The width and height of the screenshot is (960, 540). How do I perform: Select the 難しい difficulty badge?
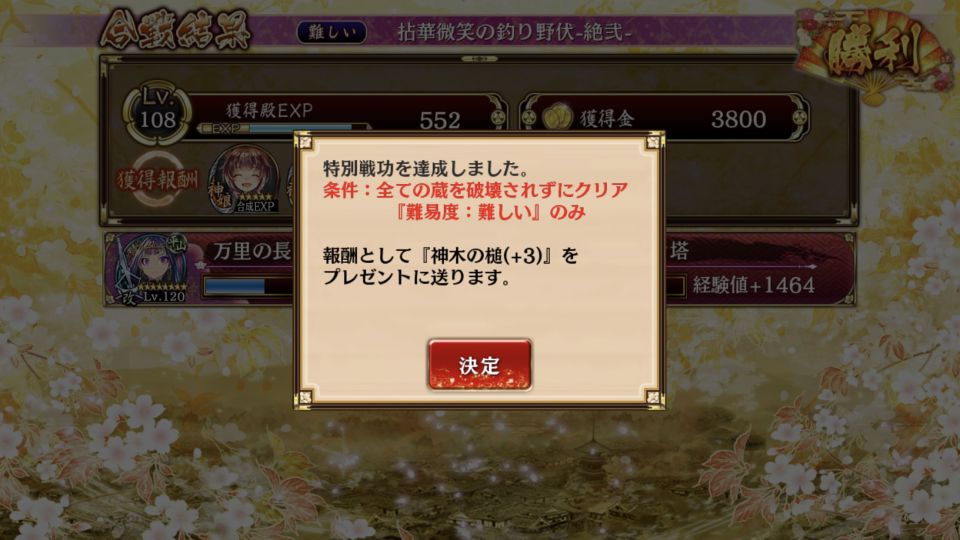click(x=331, y=32)
